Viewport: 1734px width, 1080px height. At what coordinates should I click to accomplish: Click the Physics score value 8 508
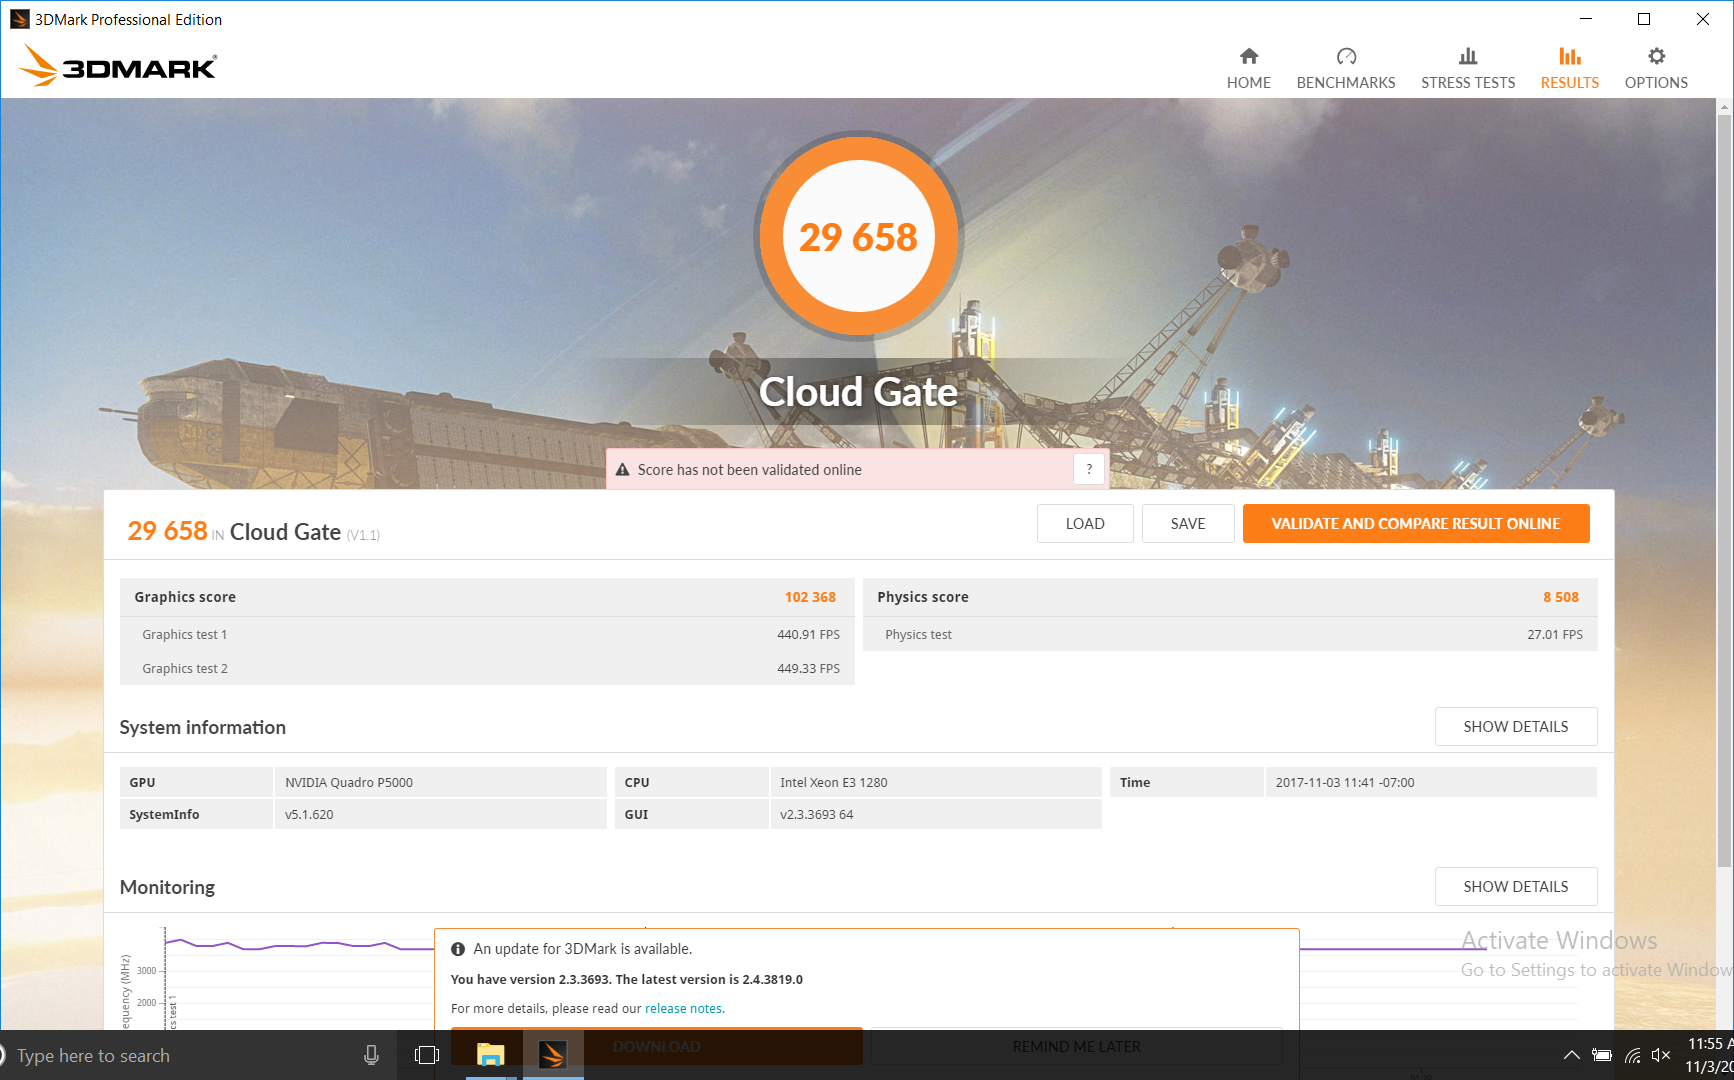click(1560, 597)
